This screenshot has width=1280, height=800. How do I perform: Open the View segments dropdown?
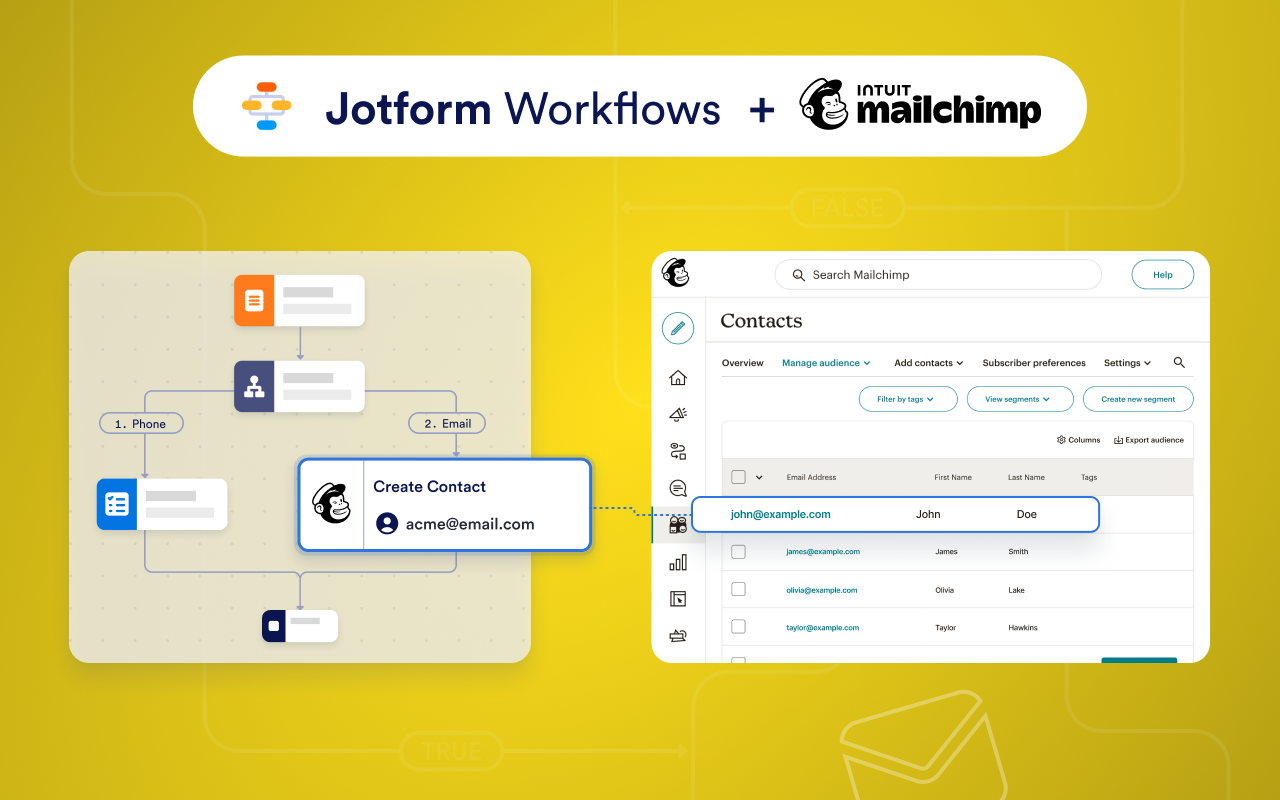click(x=1020, y=399)
